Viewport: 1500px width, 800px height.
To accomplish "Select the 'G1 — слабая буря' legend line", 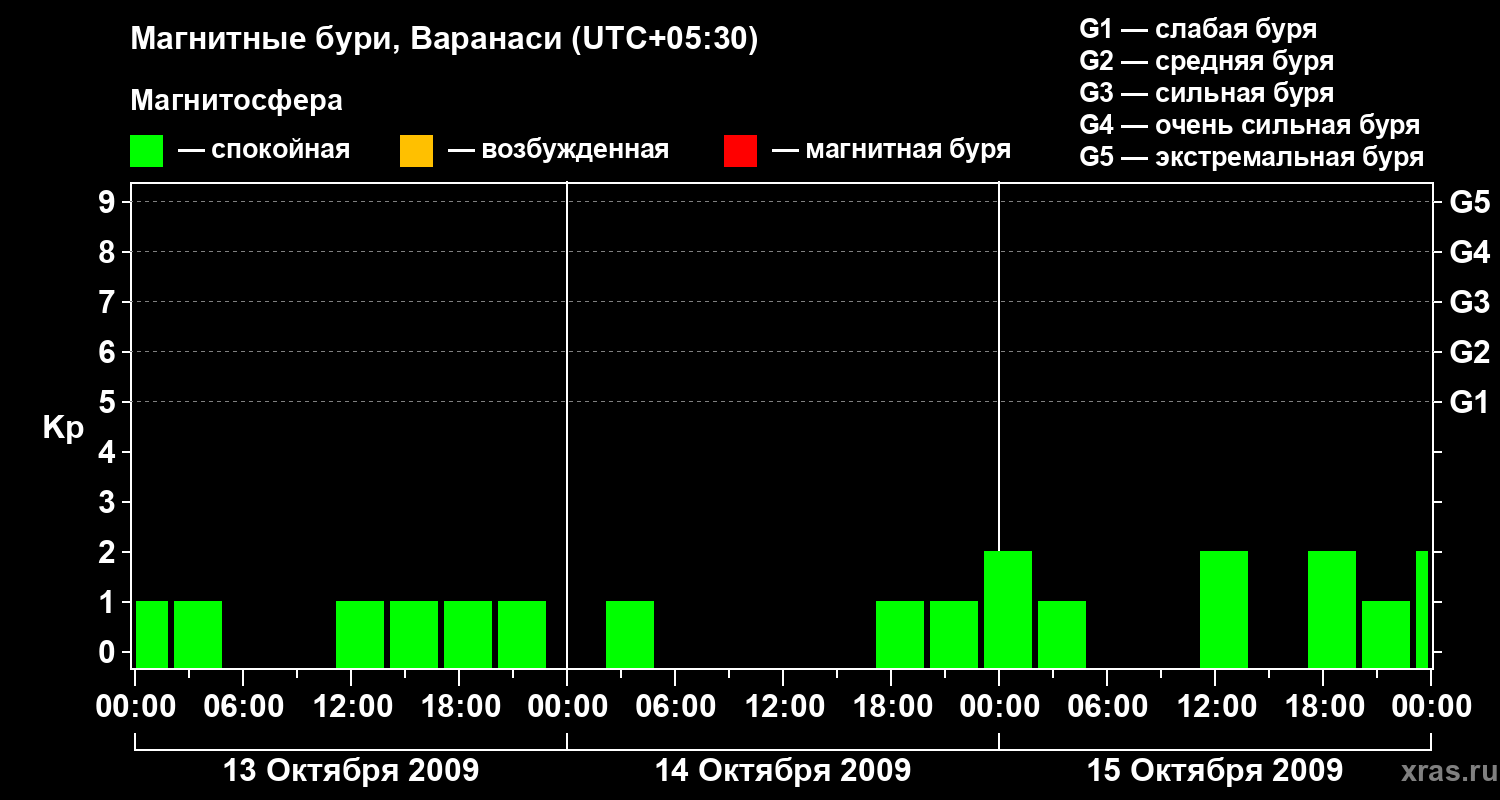I will click(1198, 28).
